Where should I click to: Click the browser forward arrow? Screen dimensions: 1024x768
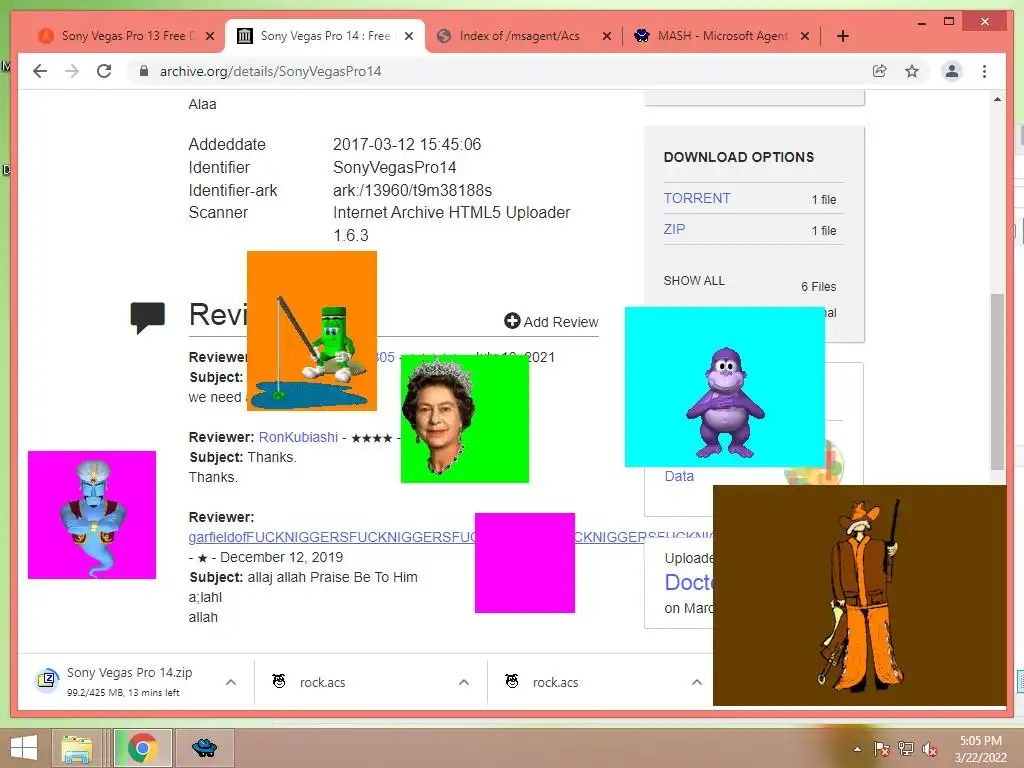[x=72, y=71]
